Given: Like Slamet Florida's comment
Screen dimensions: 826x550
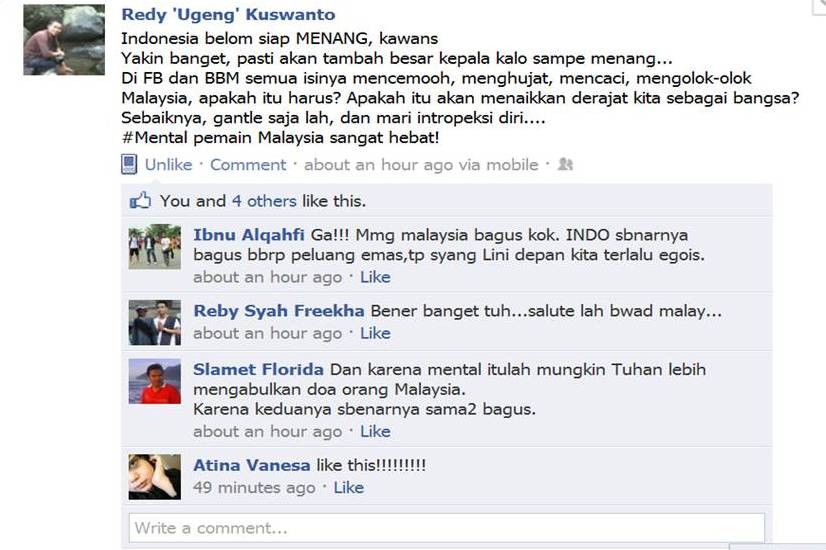Looking at the screenshot, I should point(375,431).
